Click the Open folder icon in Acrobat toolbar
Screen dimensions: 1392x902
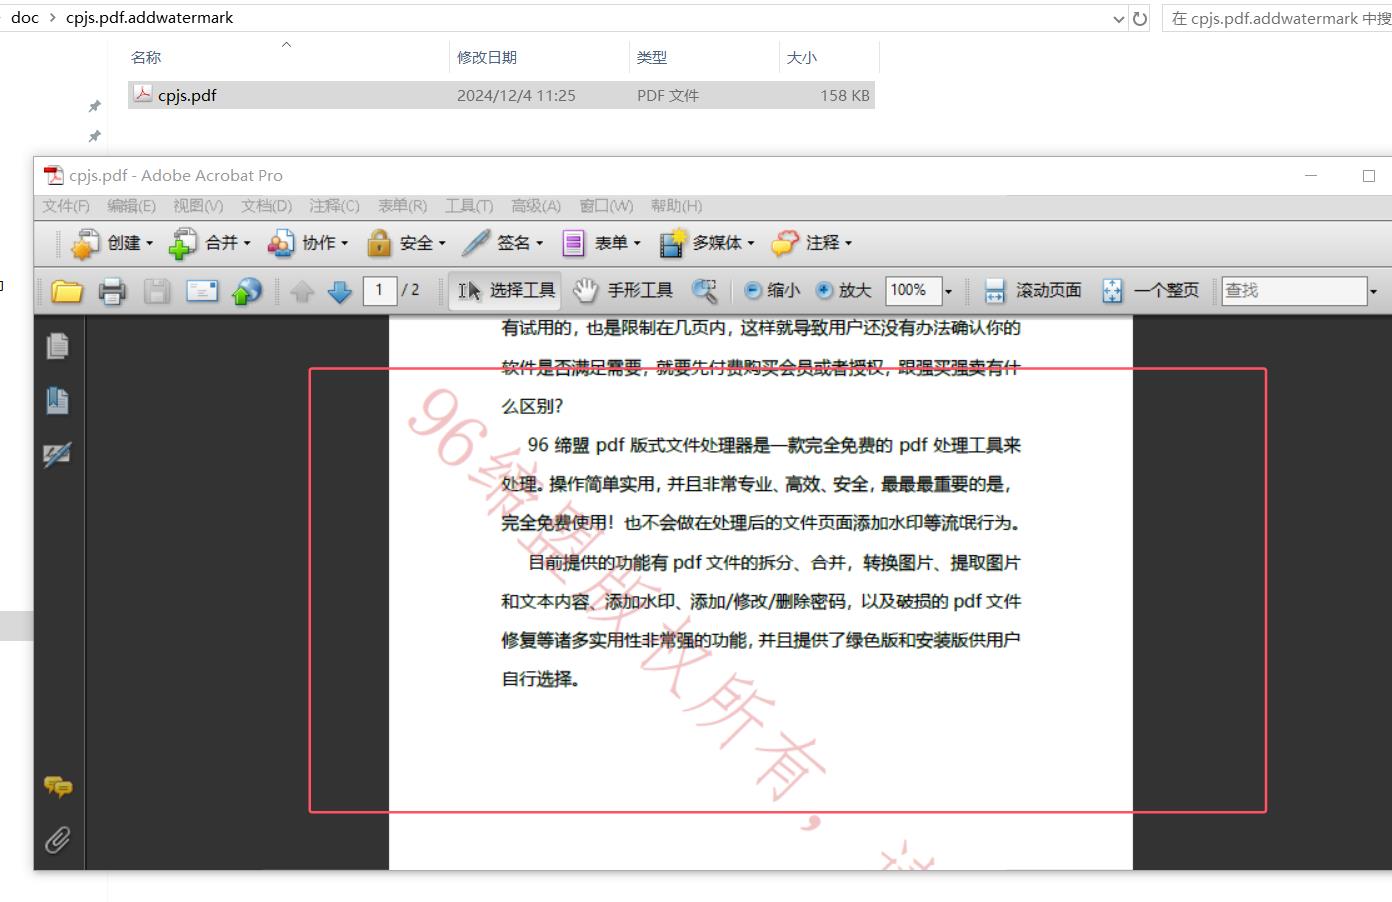coord(67,291)
